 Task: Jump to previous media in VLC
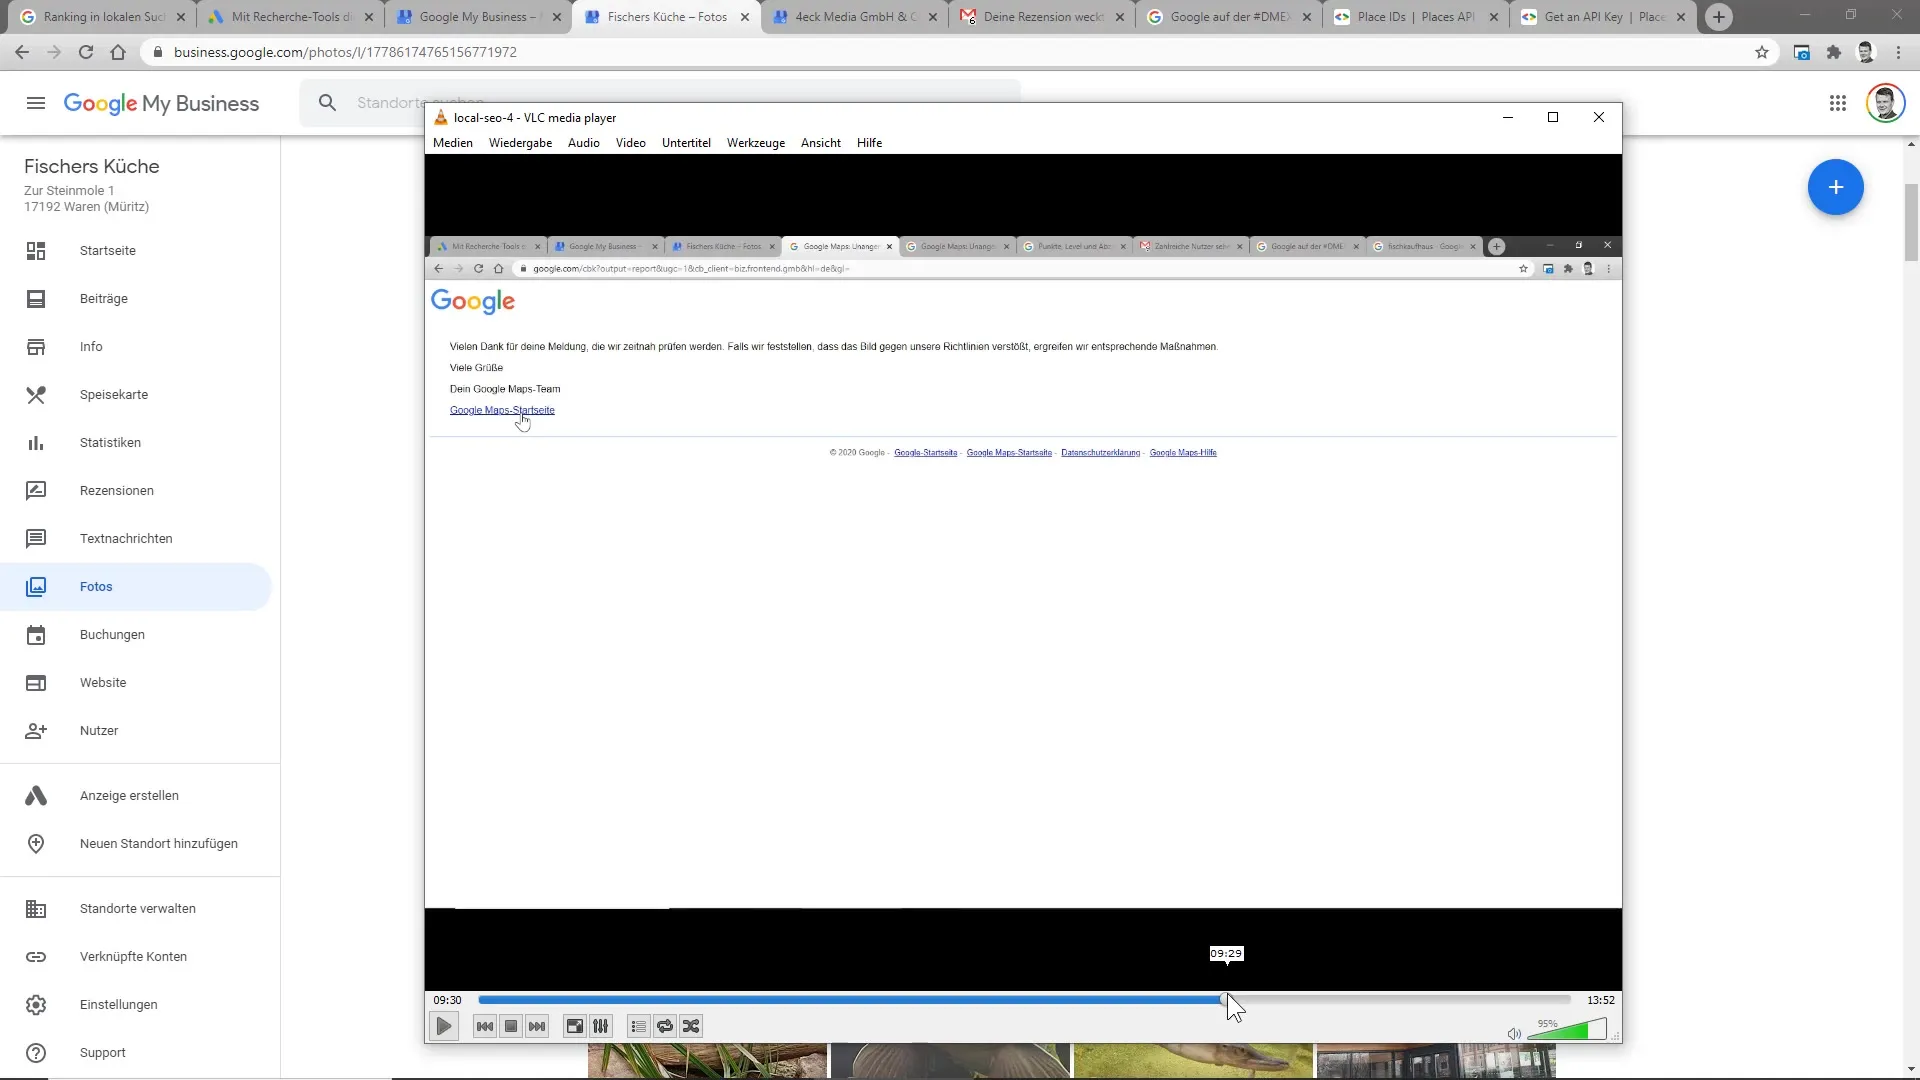(x=485, y=1026)
